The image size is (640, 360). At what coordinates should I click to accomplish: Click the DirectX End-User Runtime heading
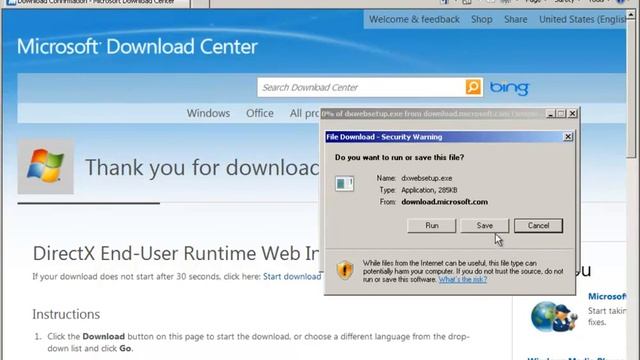click(x=176, y=253)
